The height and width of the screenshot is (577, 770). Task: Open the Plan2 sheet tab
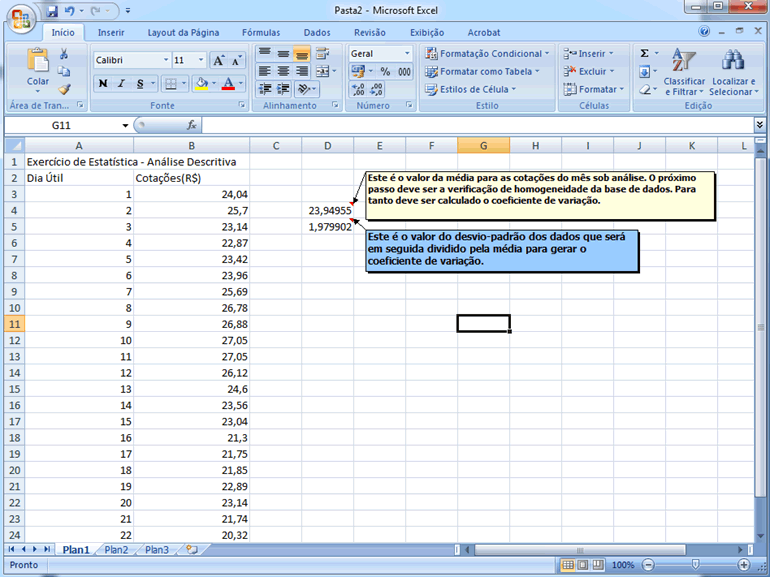click(x=116, y=550)
